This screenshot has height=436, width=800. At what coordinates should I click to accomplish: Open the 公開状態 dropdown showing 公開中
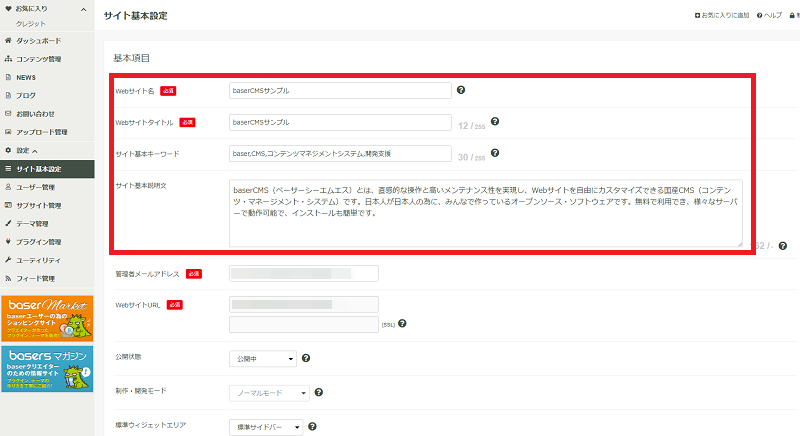[x=263, y=358]
